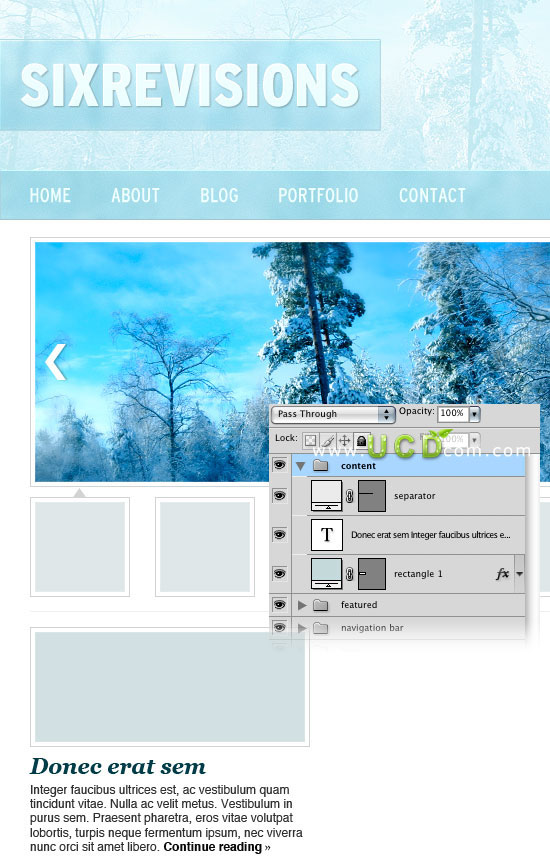Screen dimensions: 550x863
Task: Hide the content group with eye icon
Action: [x=280, y=465]
